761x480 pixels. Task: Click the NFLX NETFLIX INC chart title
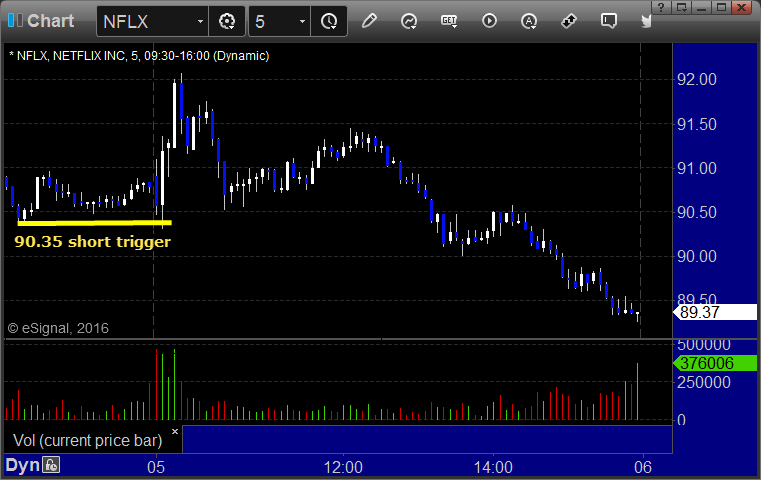coord(139,56)
